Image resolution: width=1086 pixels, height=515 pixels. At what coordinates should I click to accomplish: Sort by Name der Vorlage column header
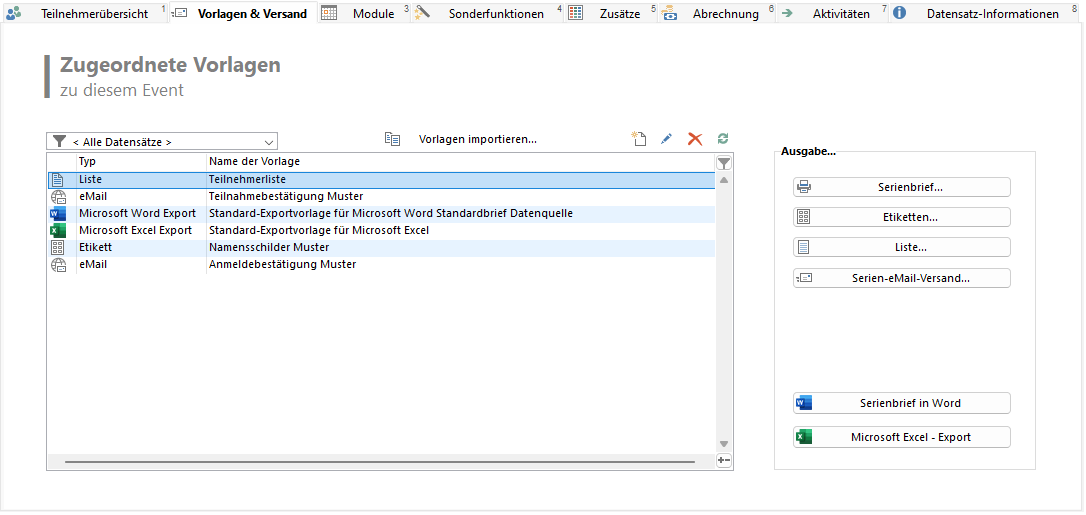(x=254, y=162)
